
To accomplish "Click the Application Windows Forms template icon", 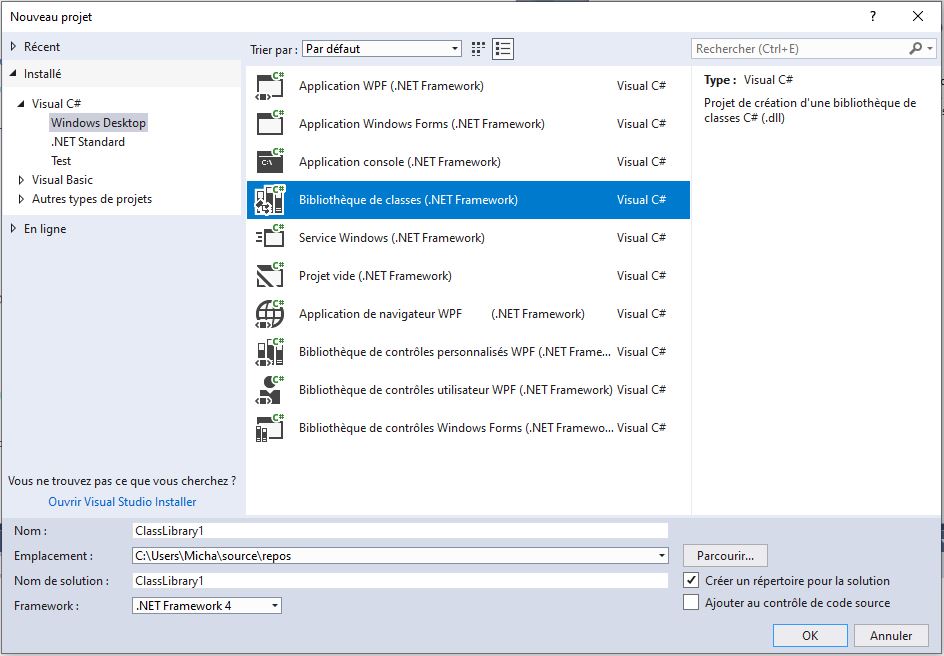I will click(270, 124).
